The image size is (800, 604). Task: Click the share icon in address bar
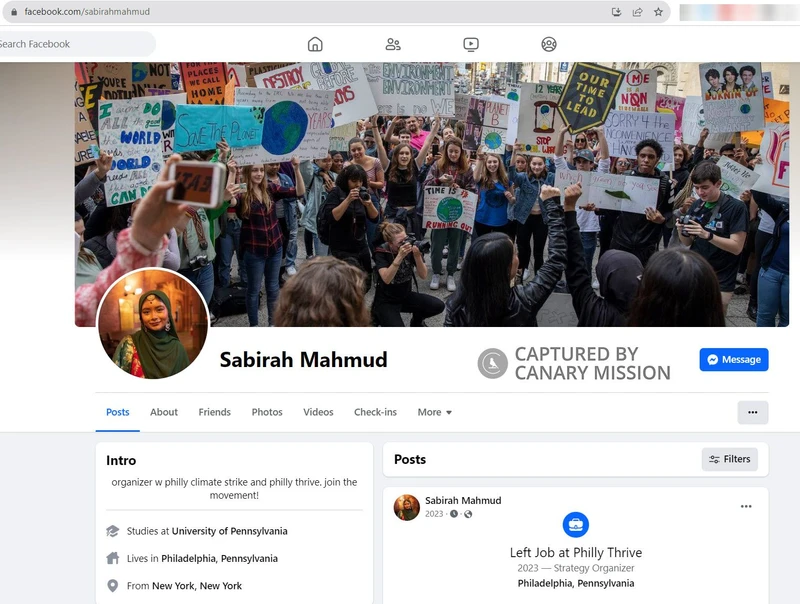tap(637, 12)
